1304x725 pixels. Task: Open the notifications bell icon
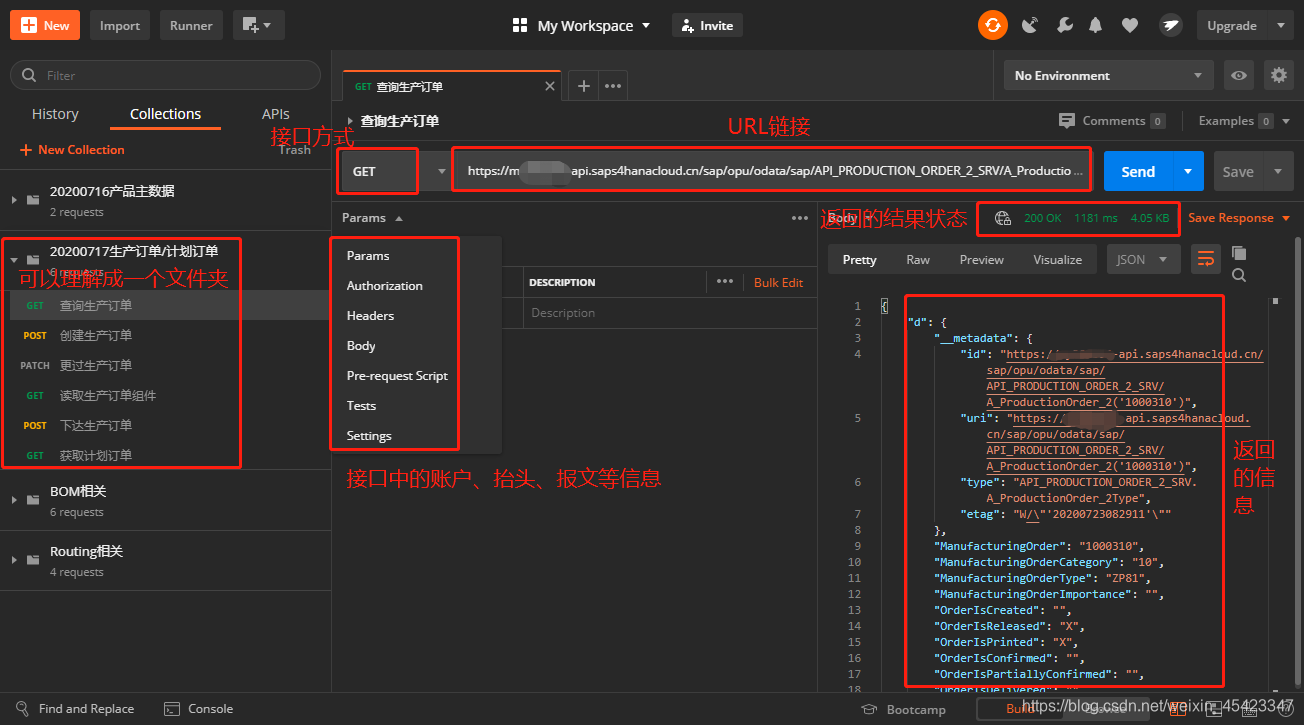pyautogui.click(x=1096, y=26)
